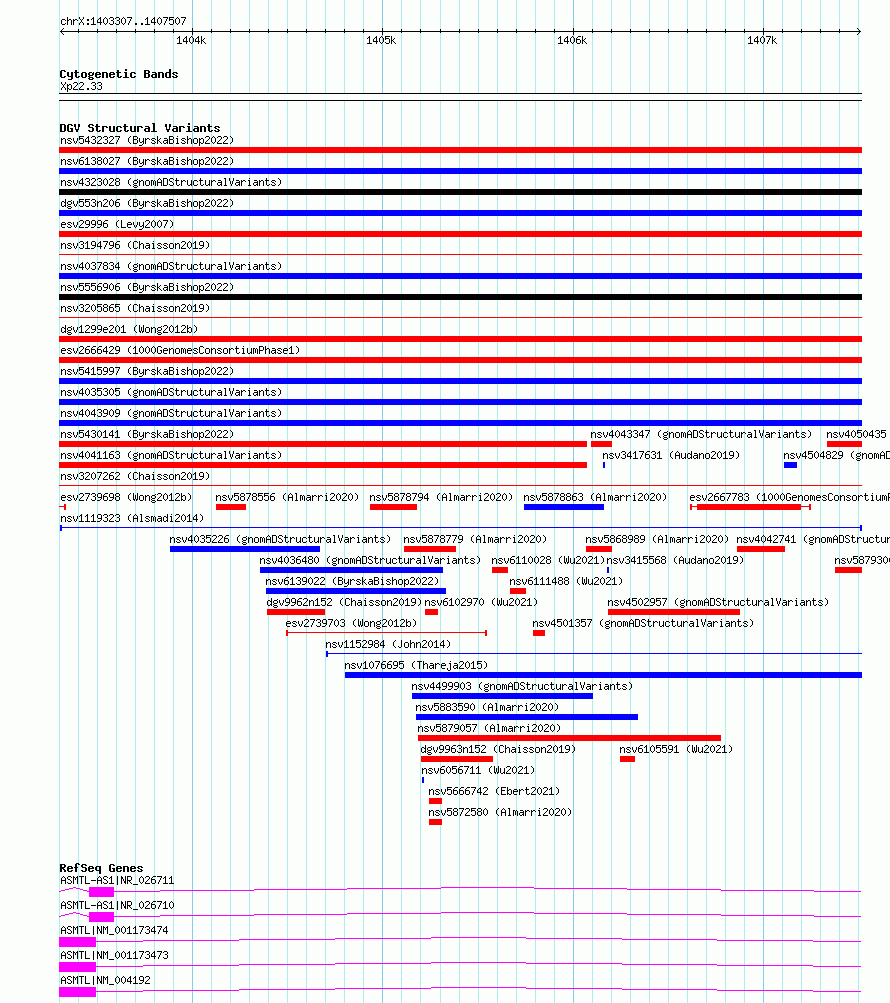Open nsv4043347 (gnomADStructuralVariants) label
The height and width of the screenshot is (1003, 890).
click(701, 434)
